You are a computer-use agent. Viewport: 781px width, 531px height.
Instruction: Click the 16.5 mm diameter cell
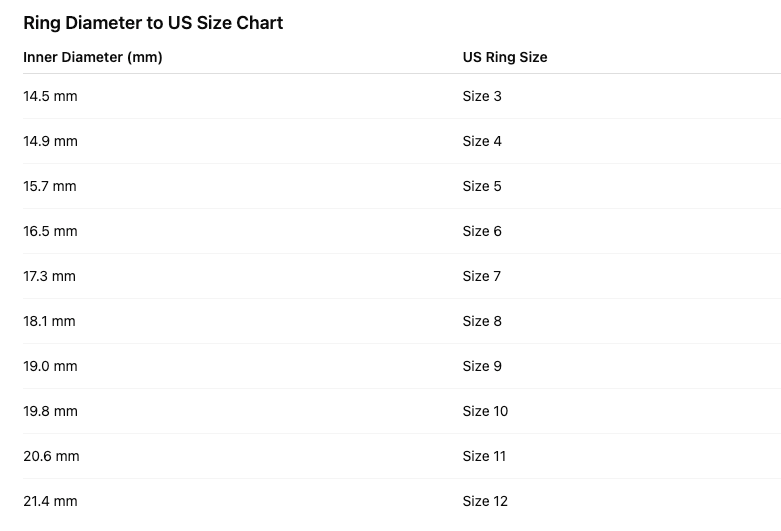tap(50, 231)
